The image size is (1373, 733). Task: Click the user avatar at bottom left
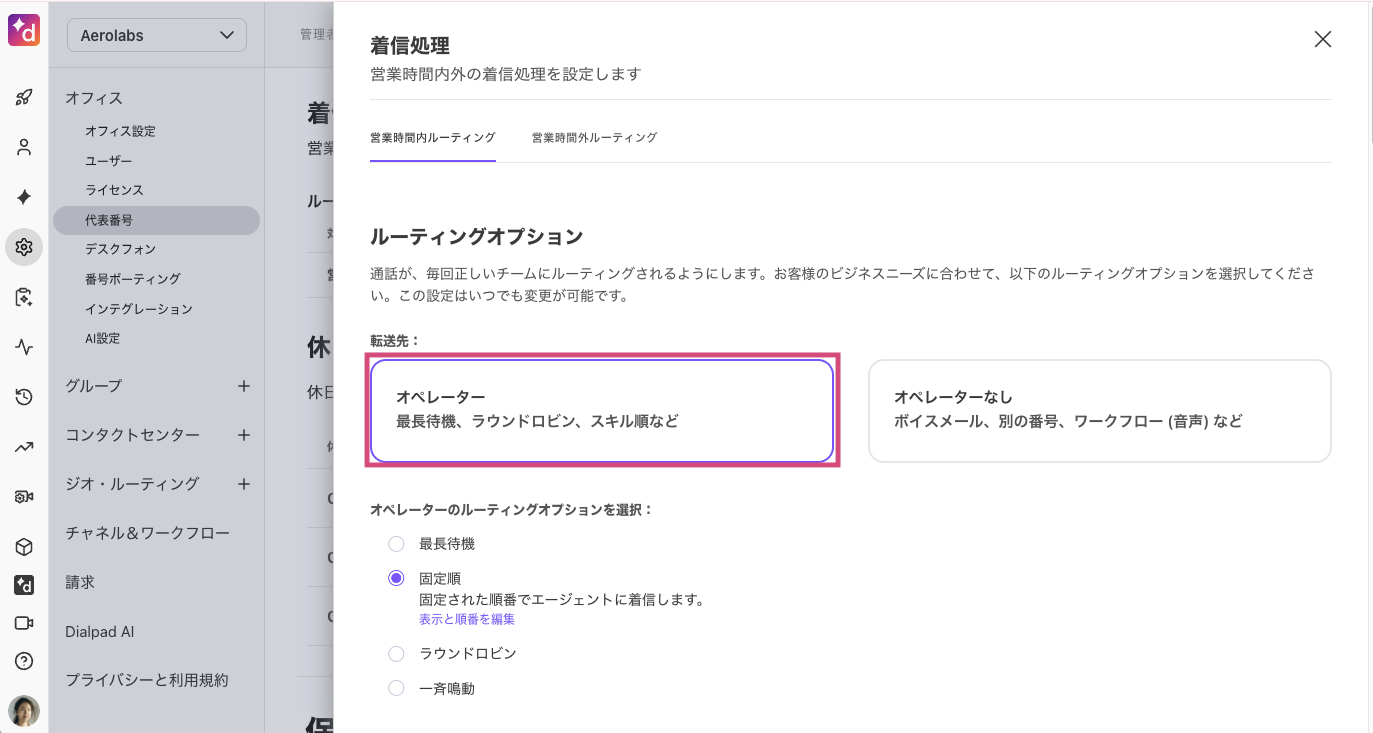[24, 710]
